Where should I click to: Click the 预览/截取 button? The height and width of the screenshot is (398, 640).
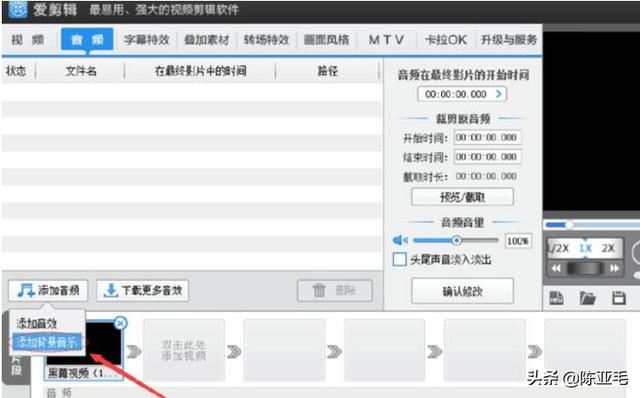point(462,197)
